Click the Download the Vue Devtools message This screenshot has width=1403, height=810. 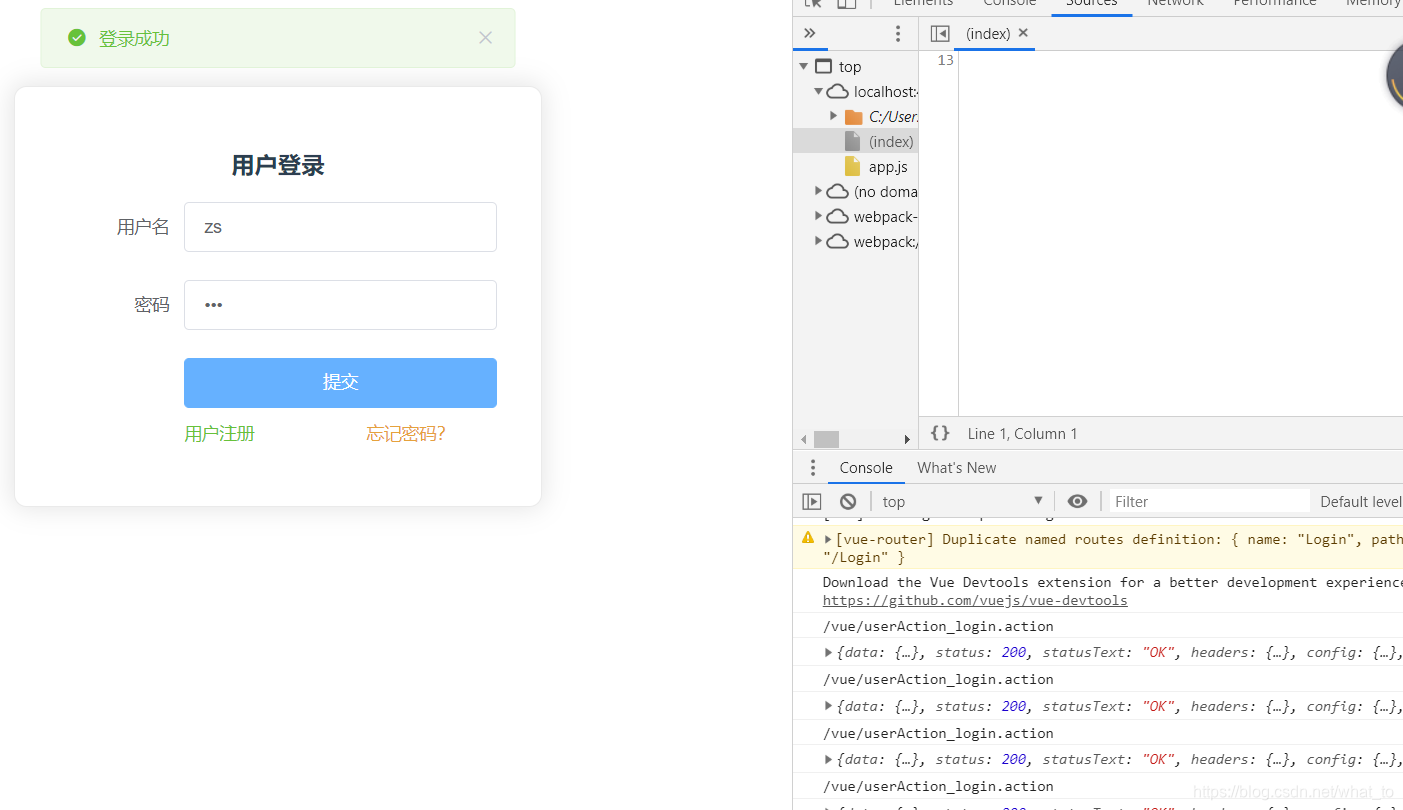tap(1112, 582)
